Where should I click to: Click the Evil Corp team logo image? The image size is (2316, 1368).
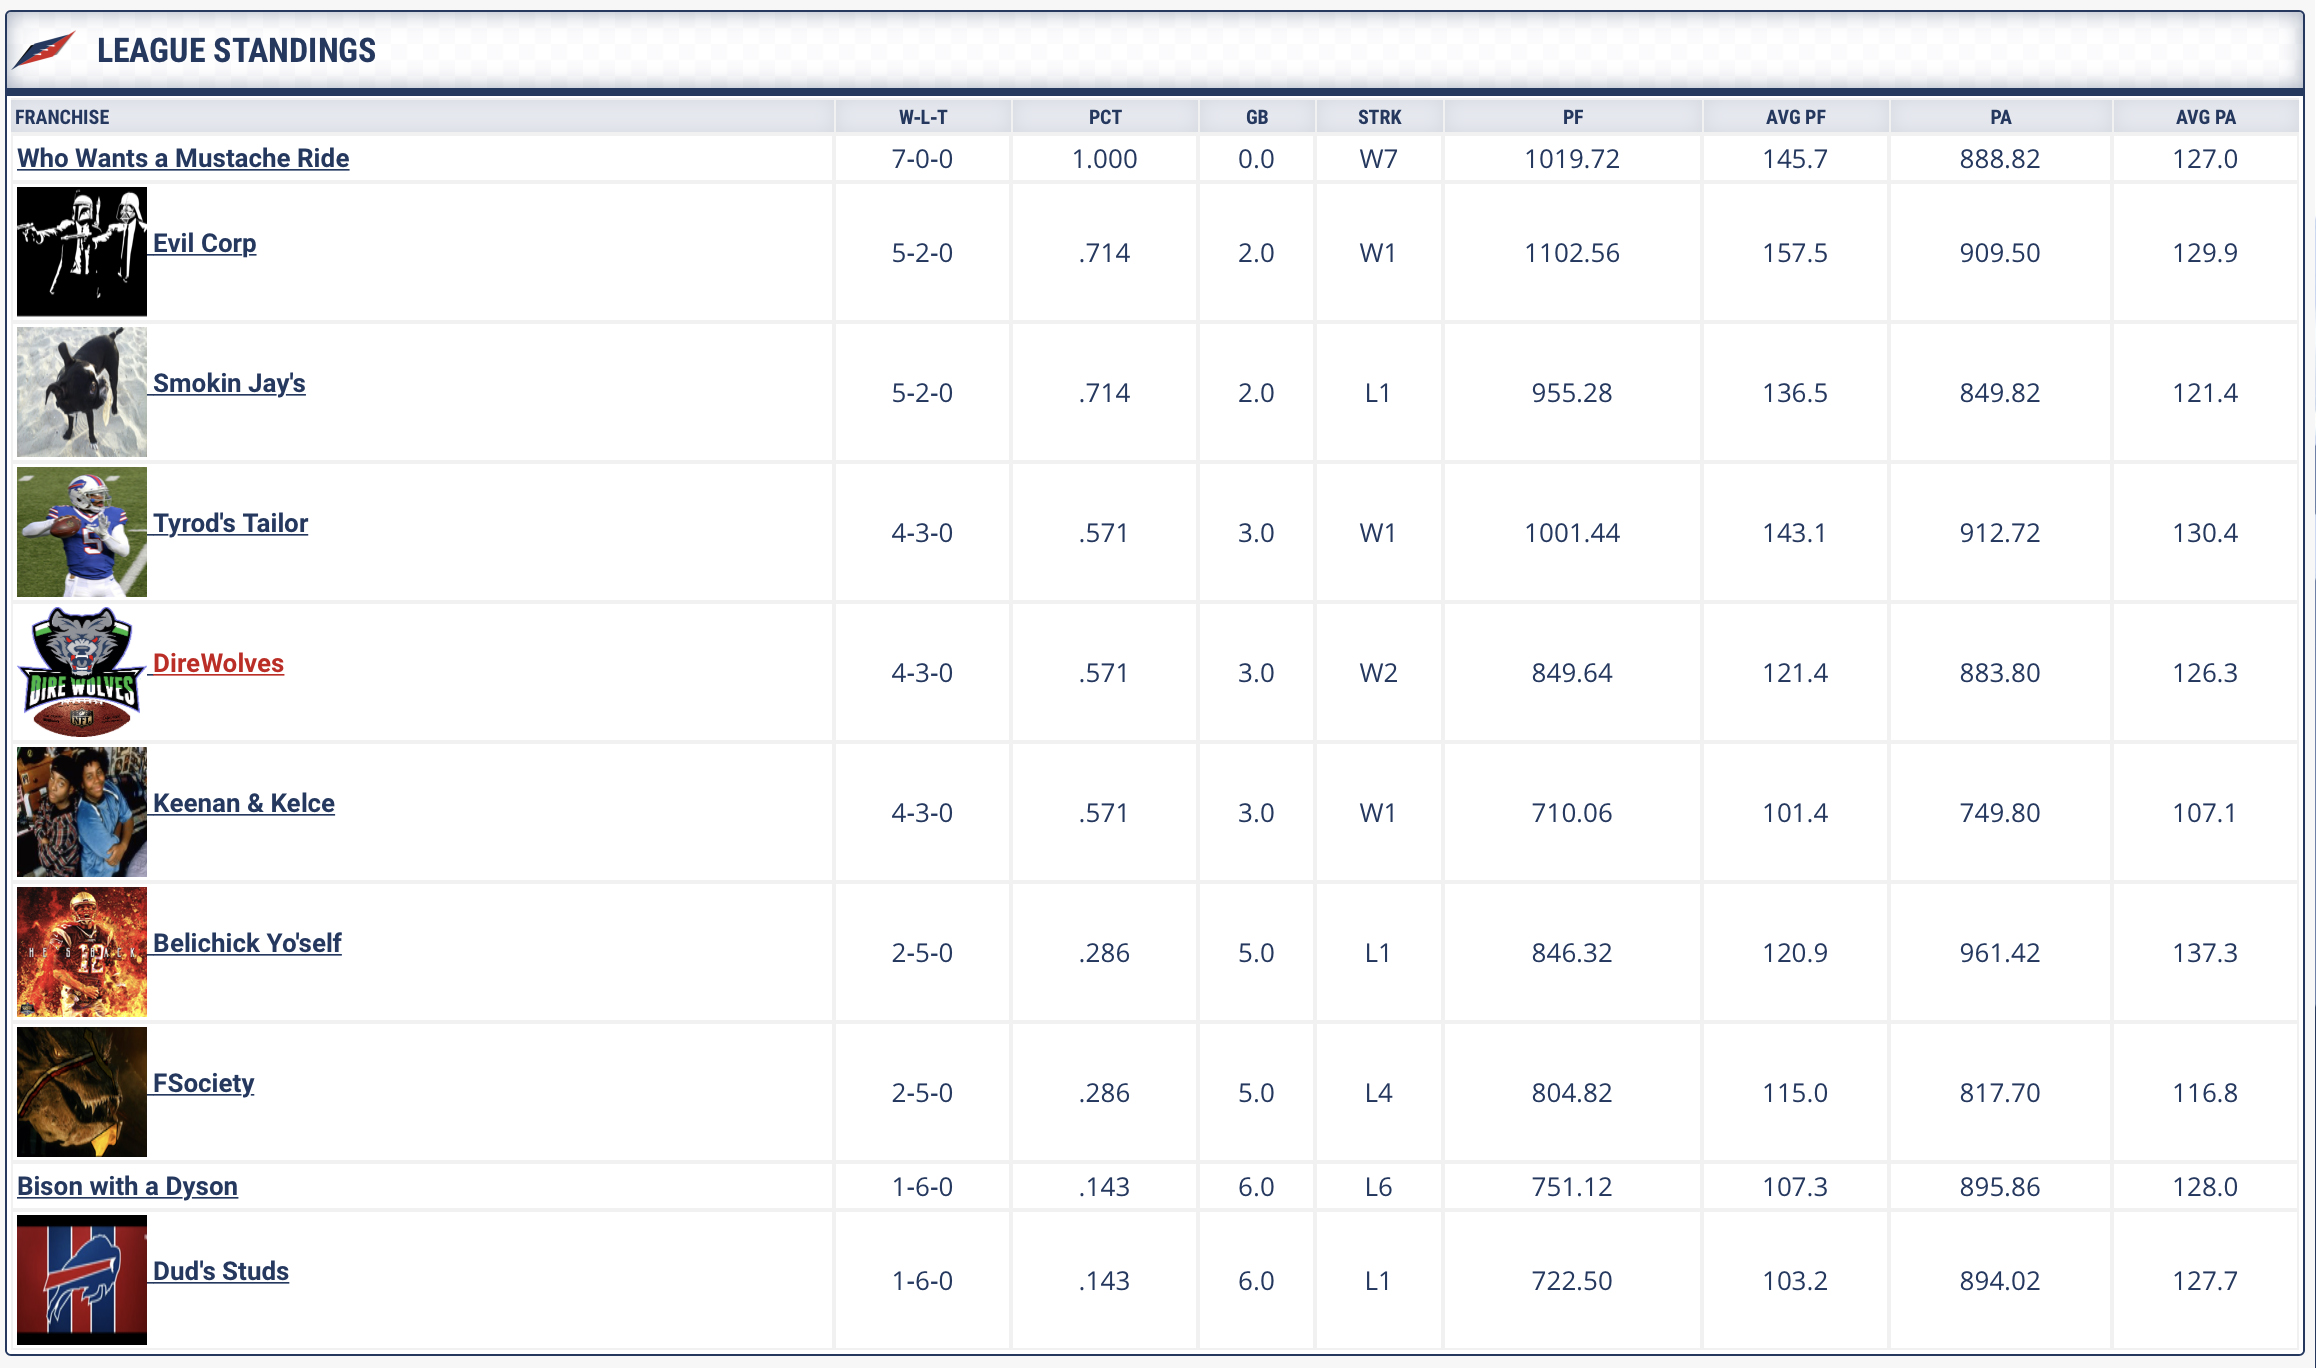82,252
